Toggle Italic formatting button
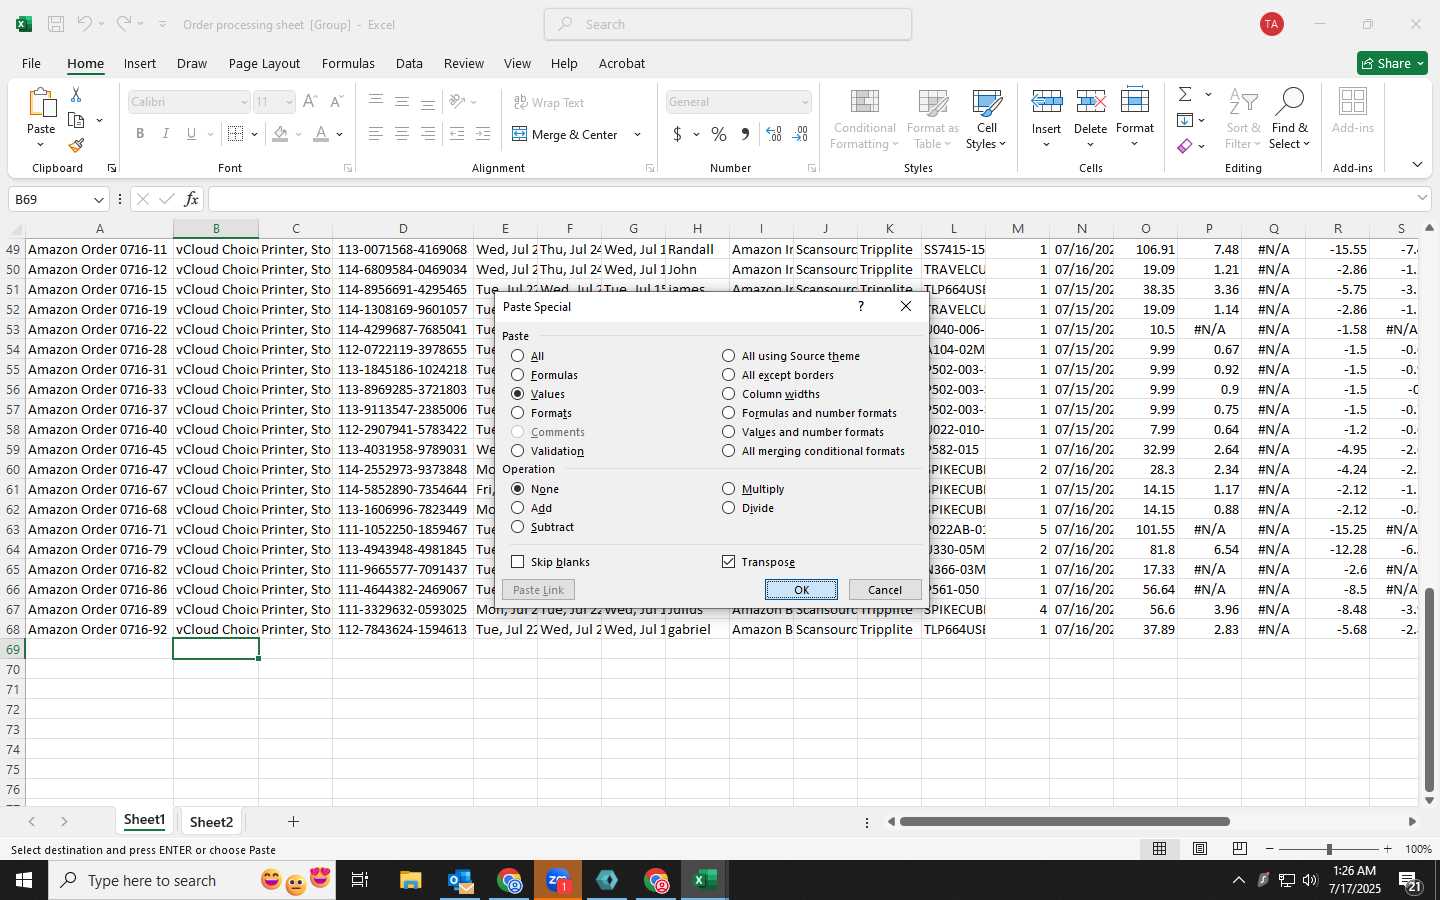 pyautogui.click(x=166, y=134)
